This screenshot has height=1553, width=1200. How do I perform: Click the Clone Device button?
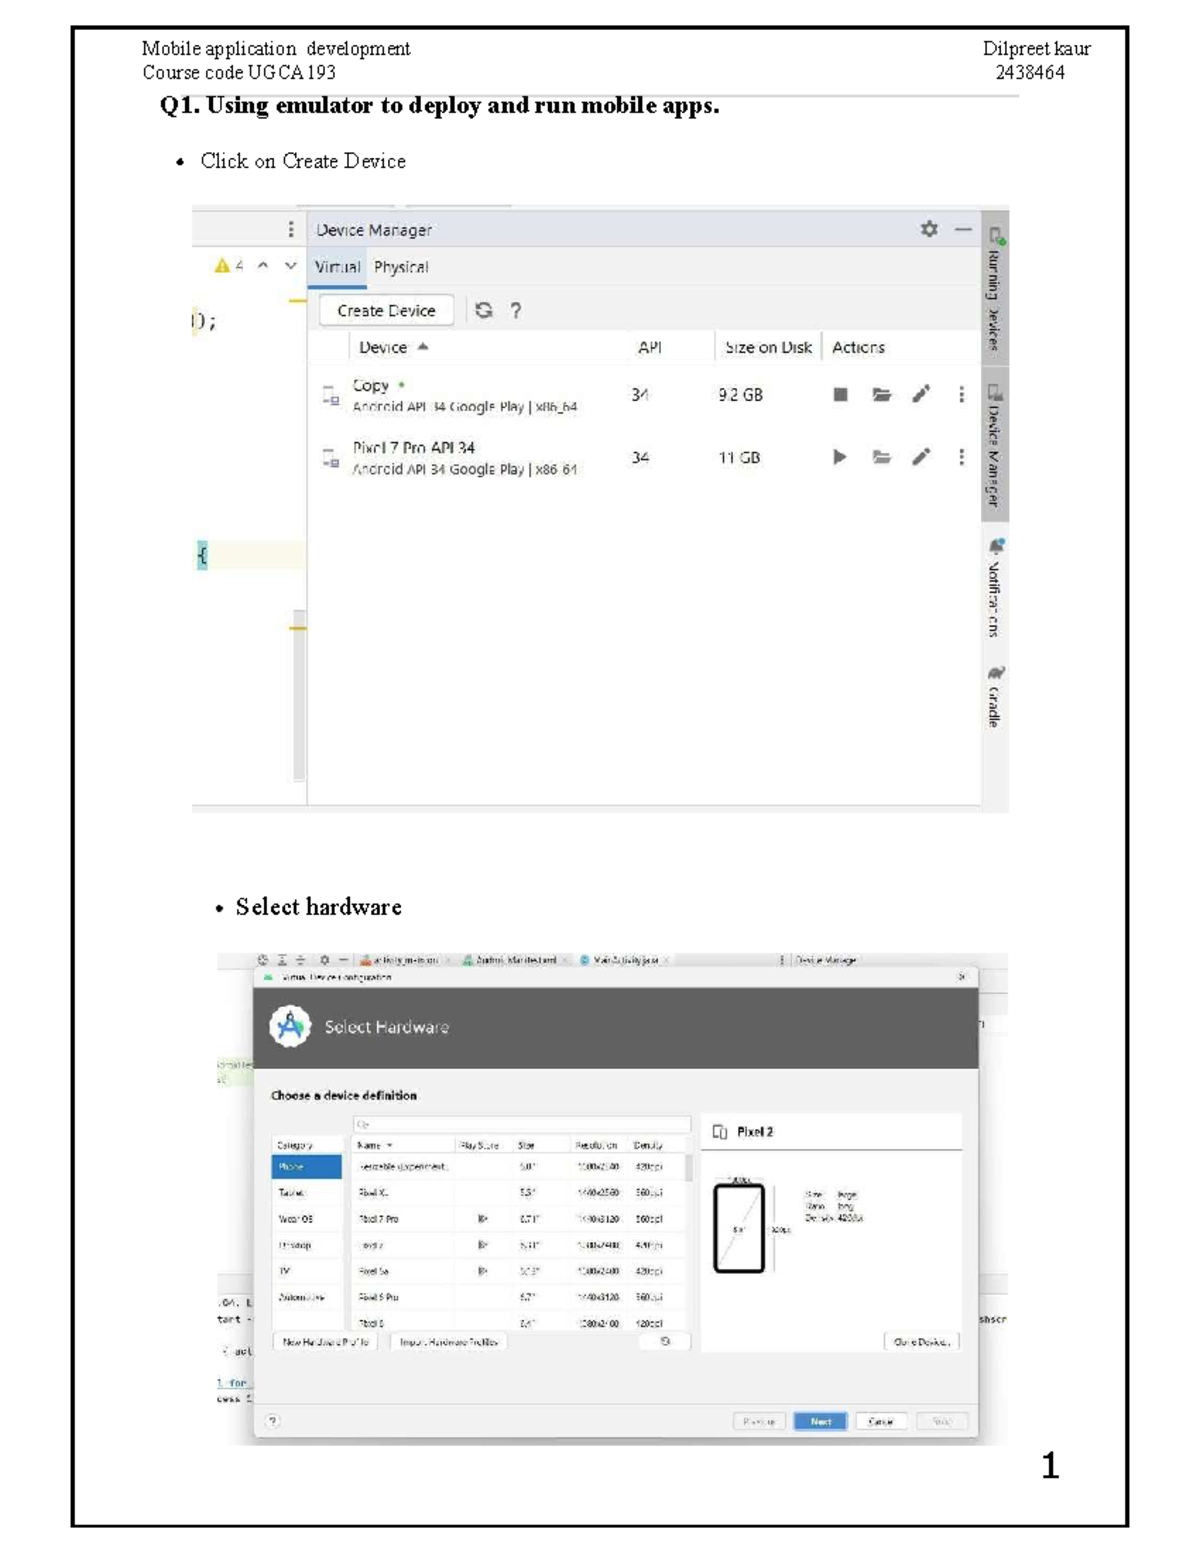click(x=921, y=1342)
